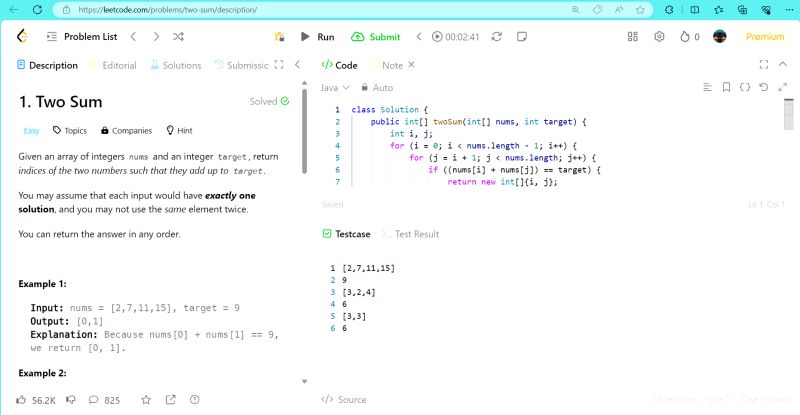The height and width of the screenshot is (415, 800).
Task: Star the problem as favorite
Action: tap(146, 400)
